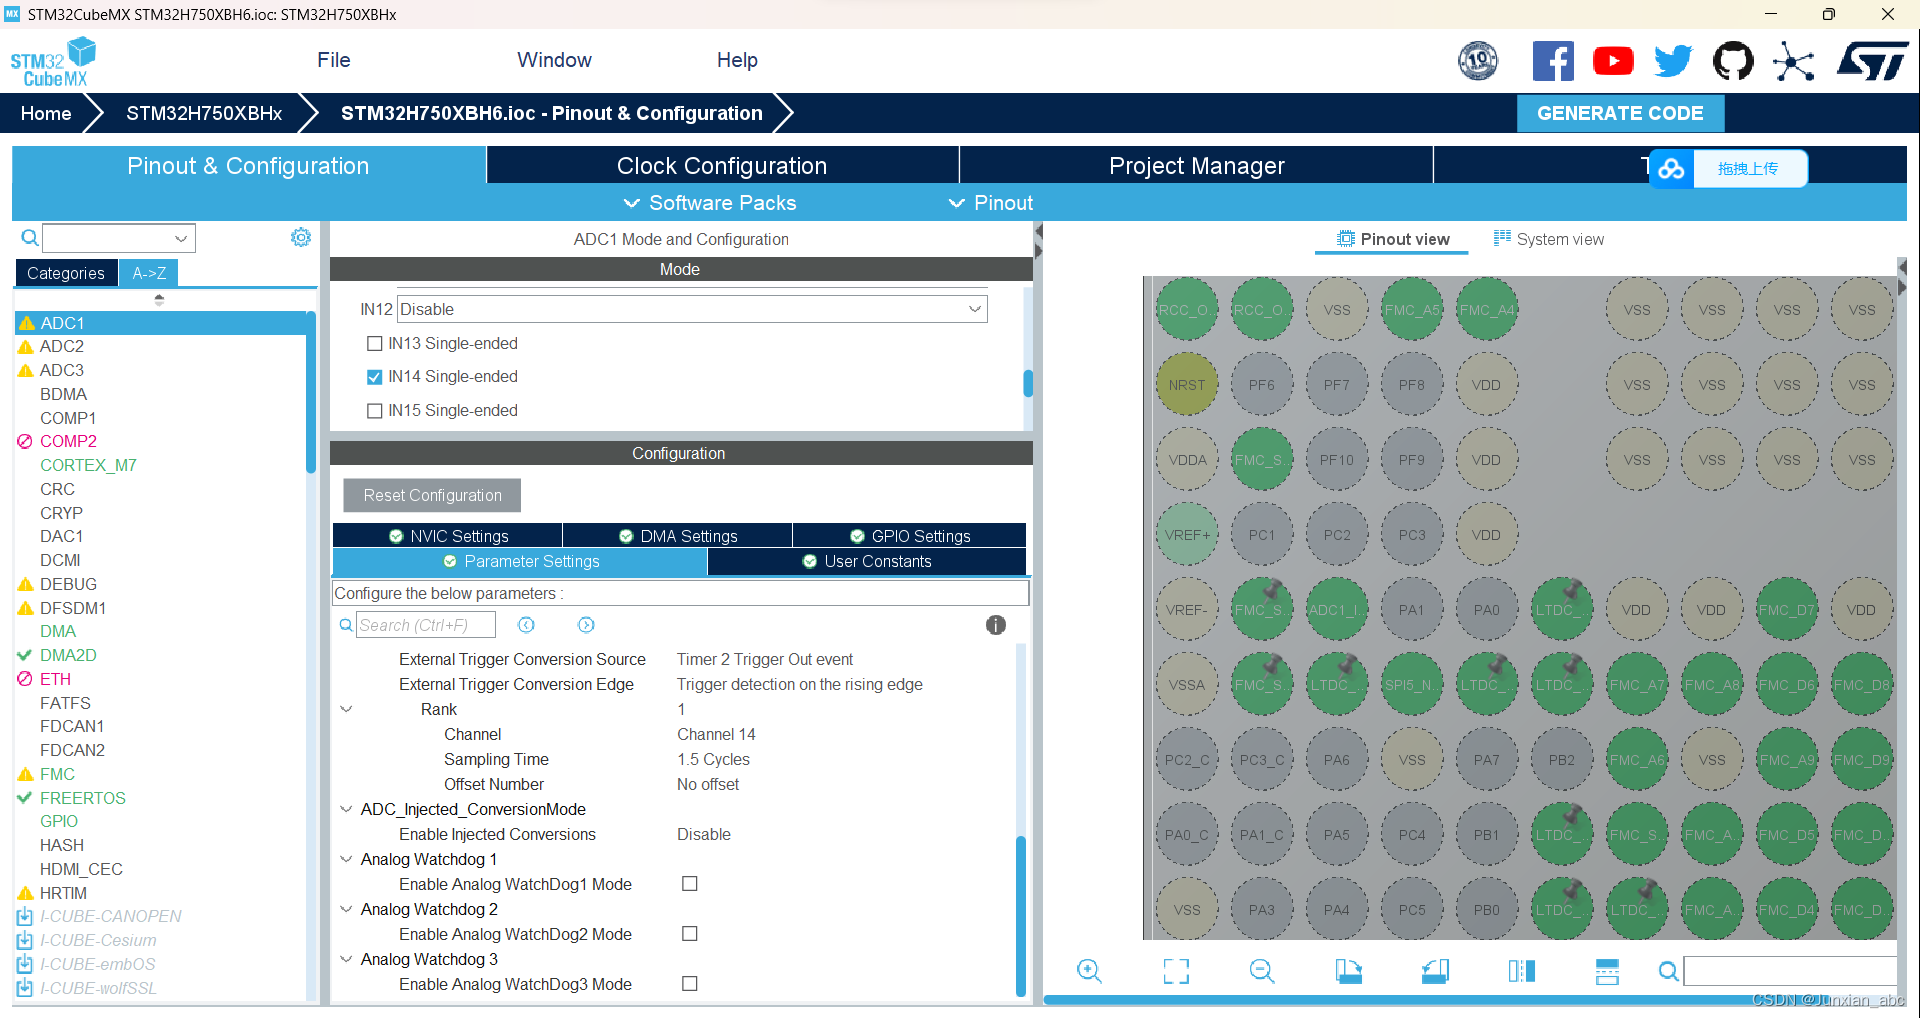
Task: Select the ADC1_I pin on the chip
Action: 1337,610
